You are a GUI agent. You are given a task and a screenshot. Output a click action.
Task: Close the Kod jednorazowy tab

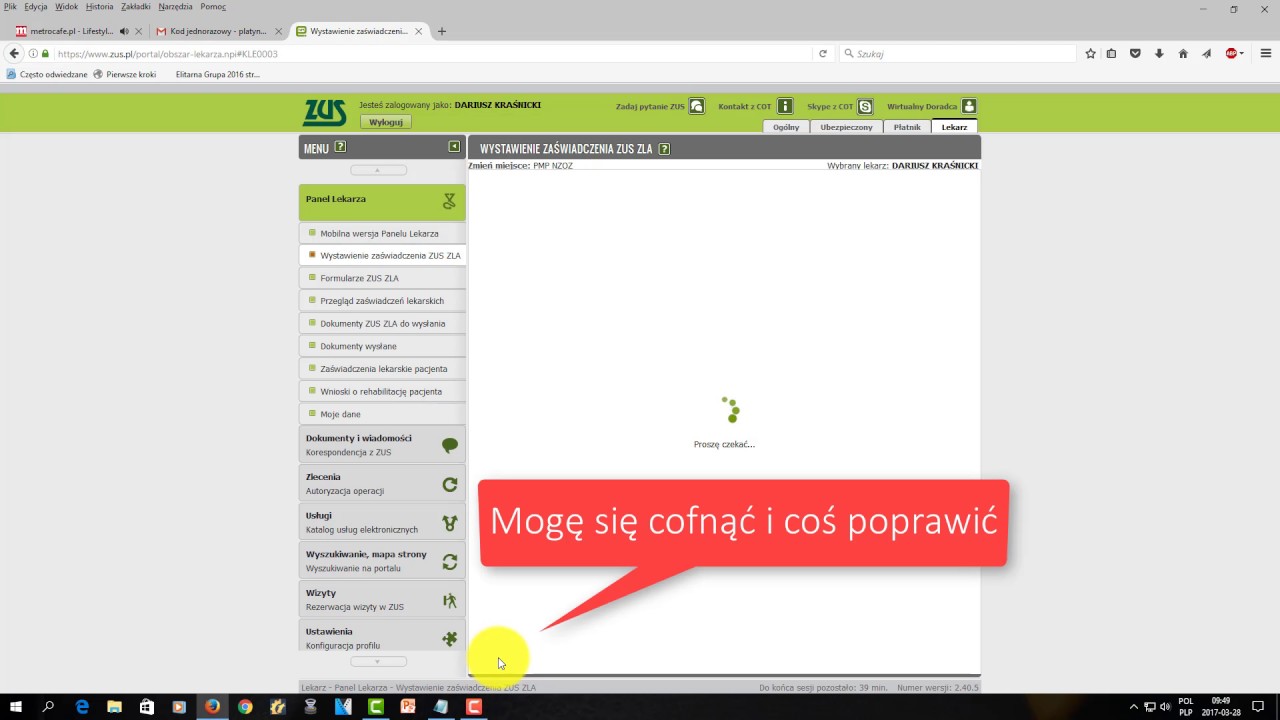coord(279,31)
